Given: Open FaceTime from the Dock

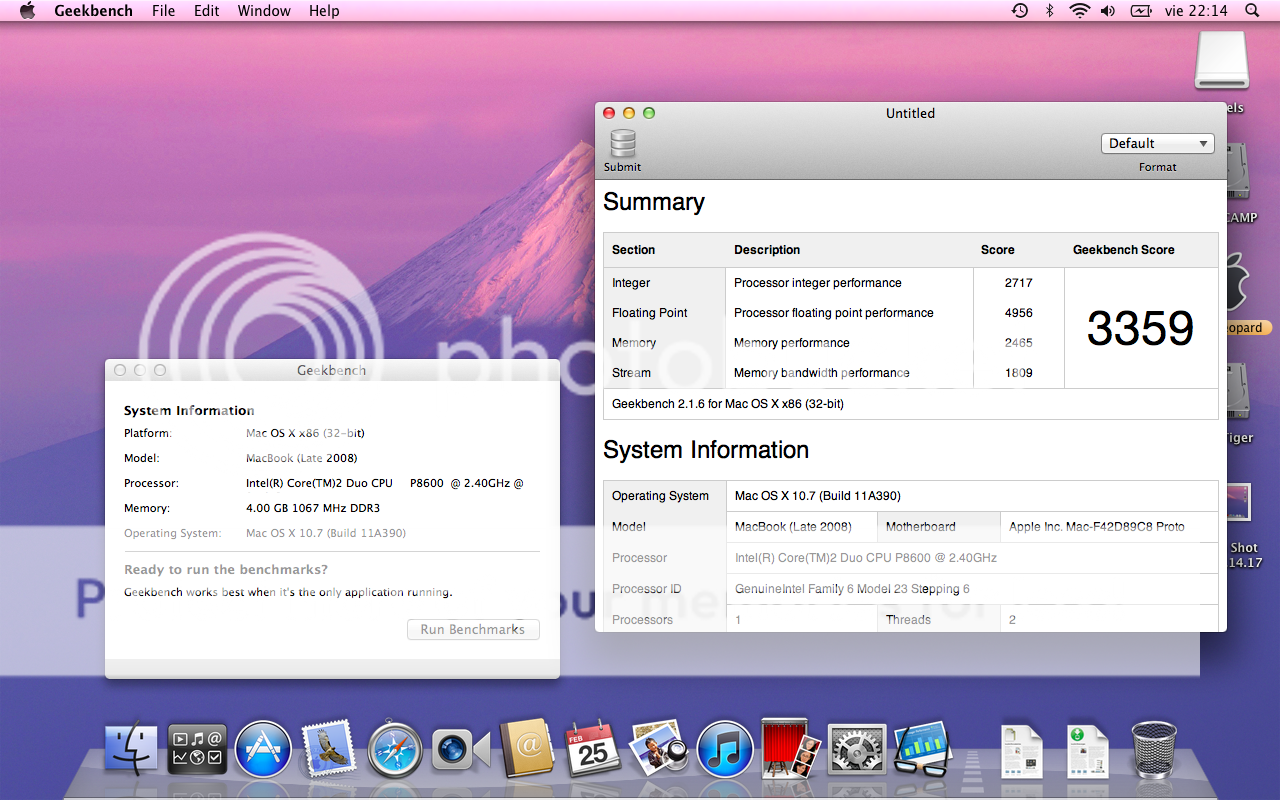Looking at the screenshot, I should coord(461,750).
